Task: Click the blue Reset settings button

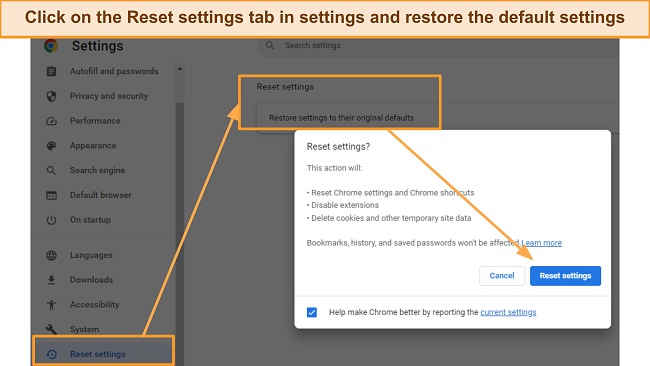Action: tap(565, 276)
